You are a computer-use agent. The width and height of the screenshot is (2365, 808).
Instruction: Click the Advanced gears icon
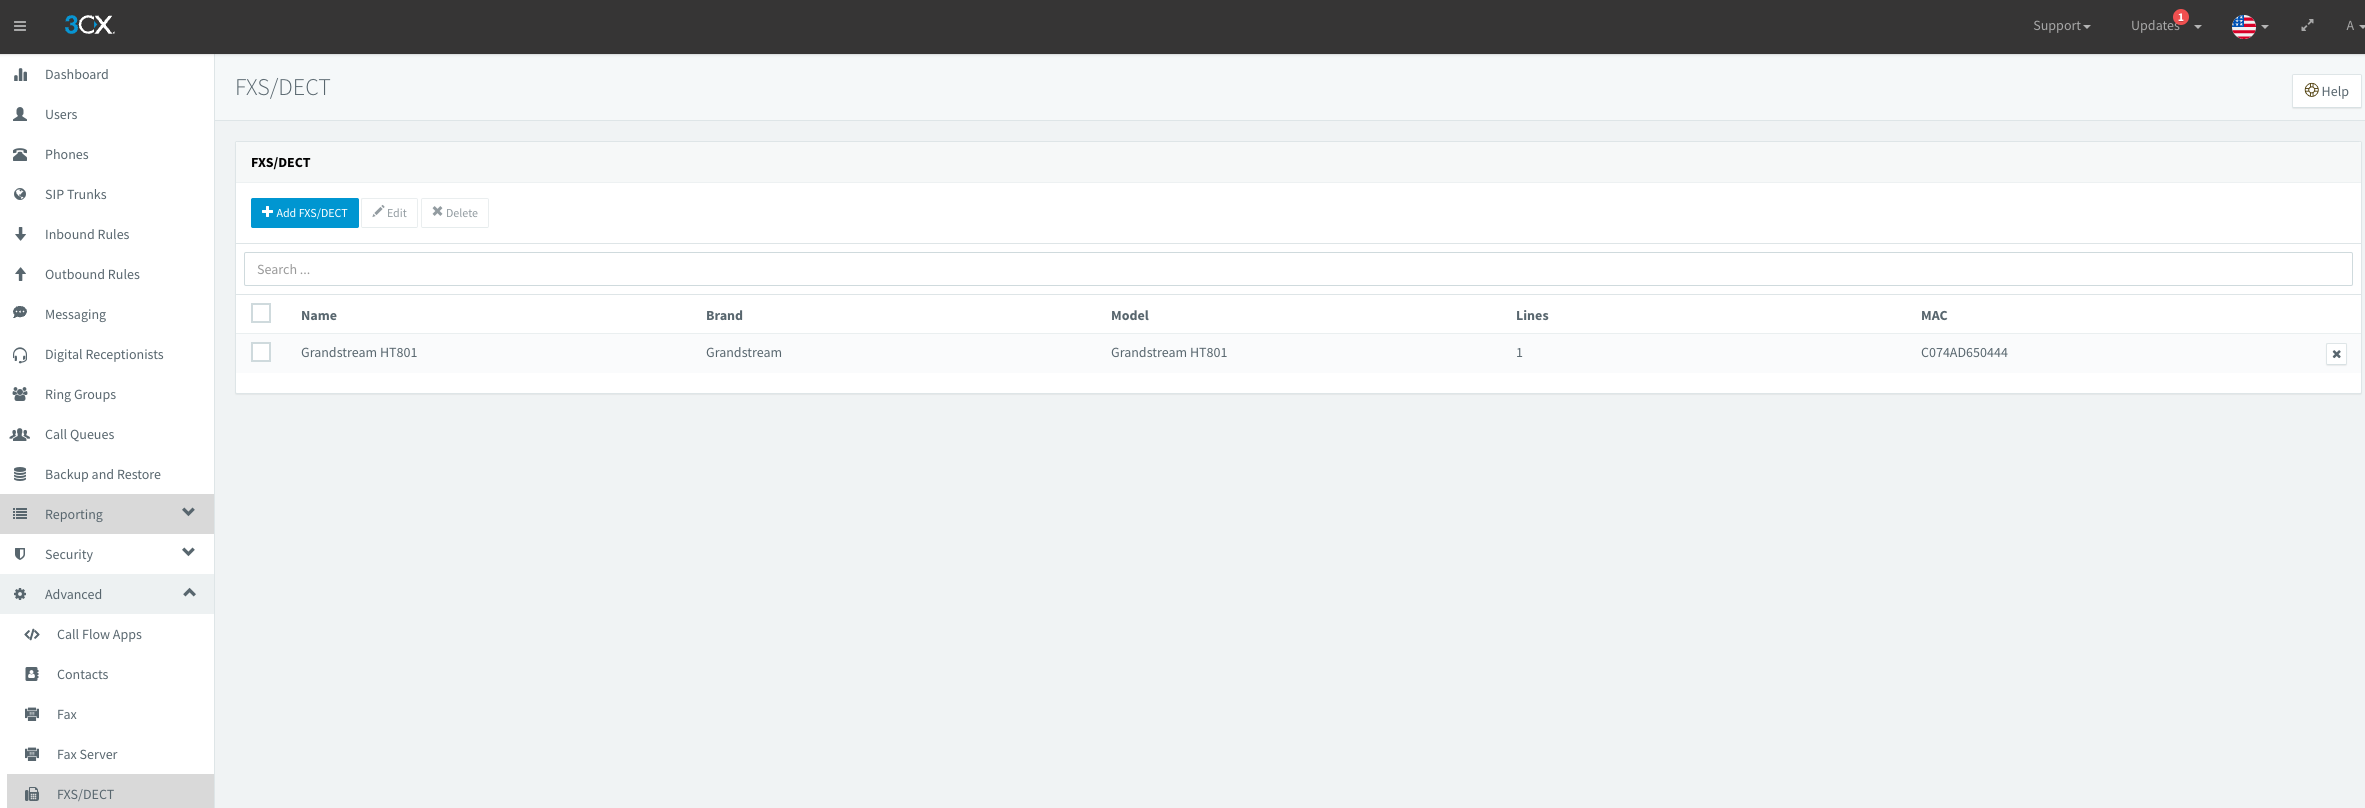point(20,594)
